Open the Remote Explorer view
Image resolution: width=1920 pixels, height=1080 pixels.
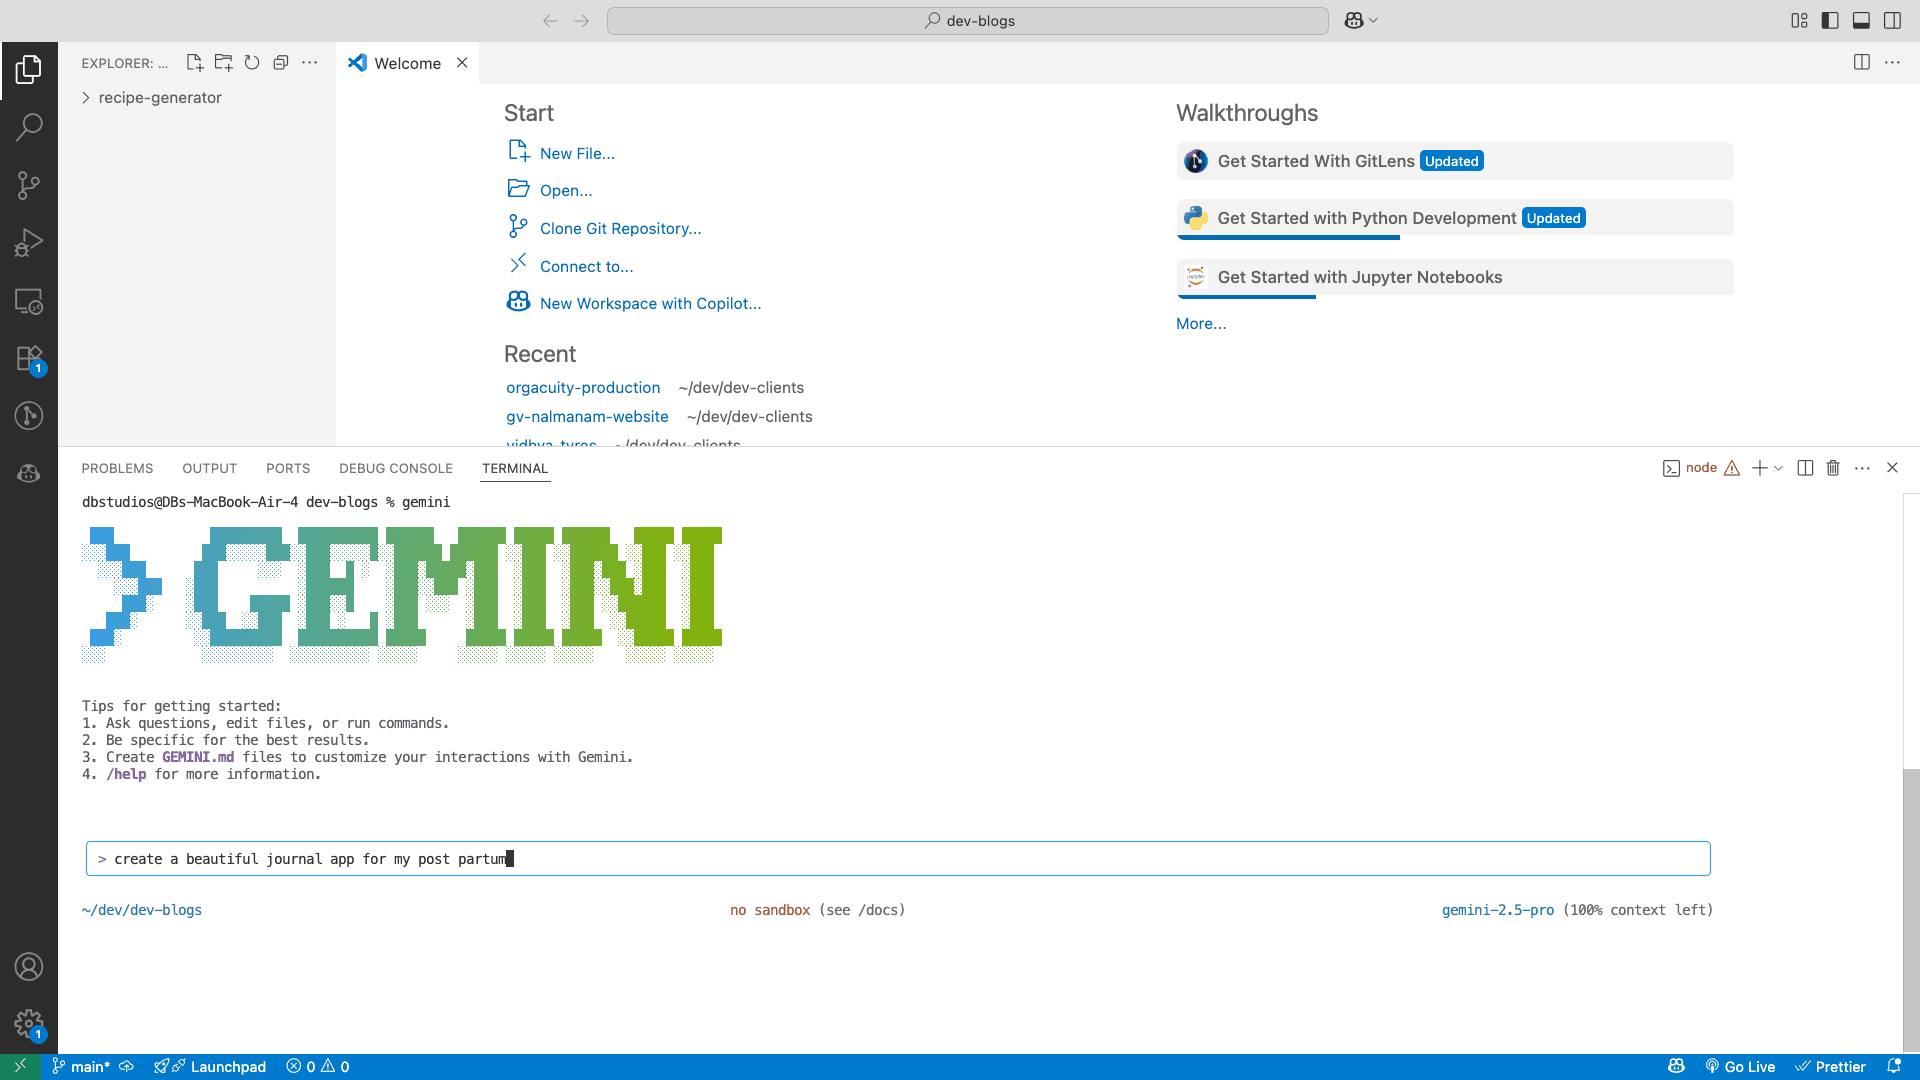pos(29,301)
